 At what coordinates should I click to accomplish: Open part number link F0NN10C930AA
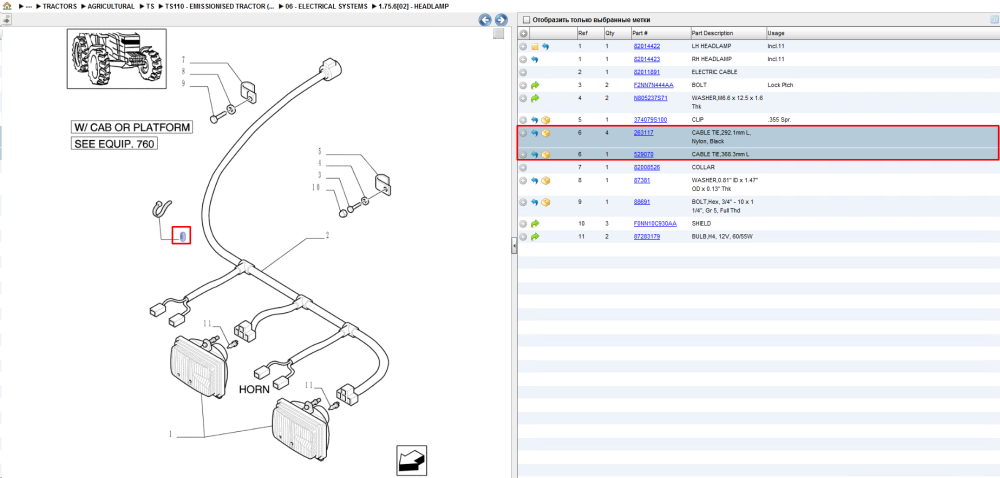(x=654, y=224)
